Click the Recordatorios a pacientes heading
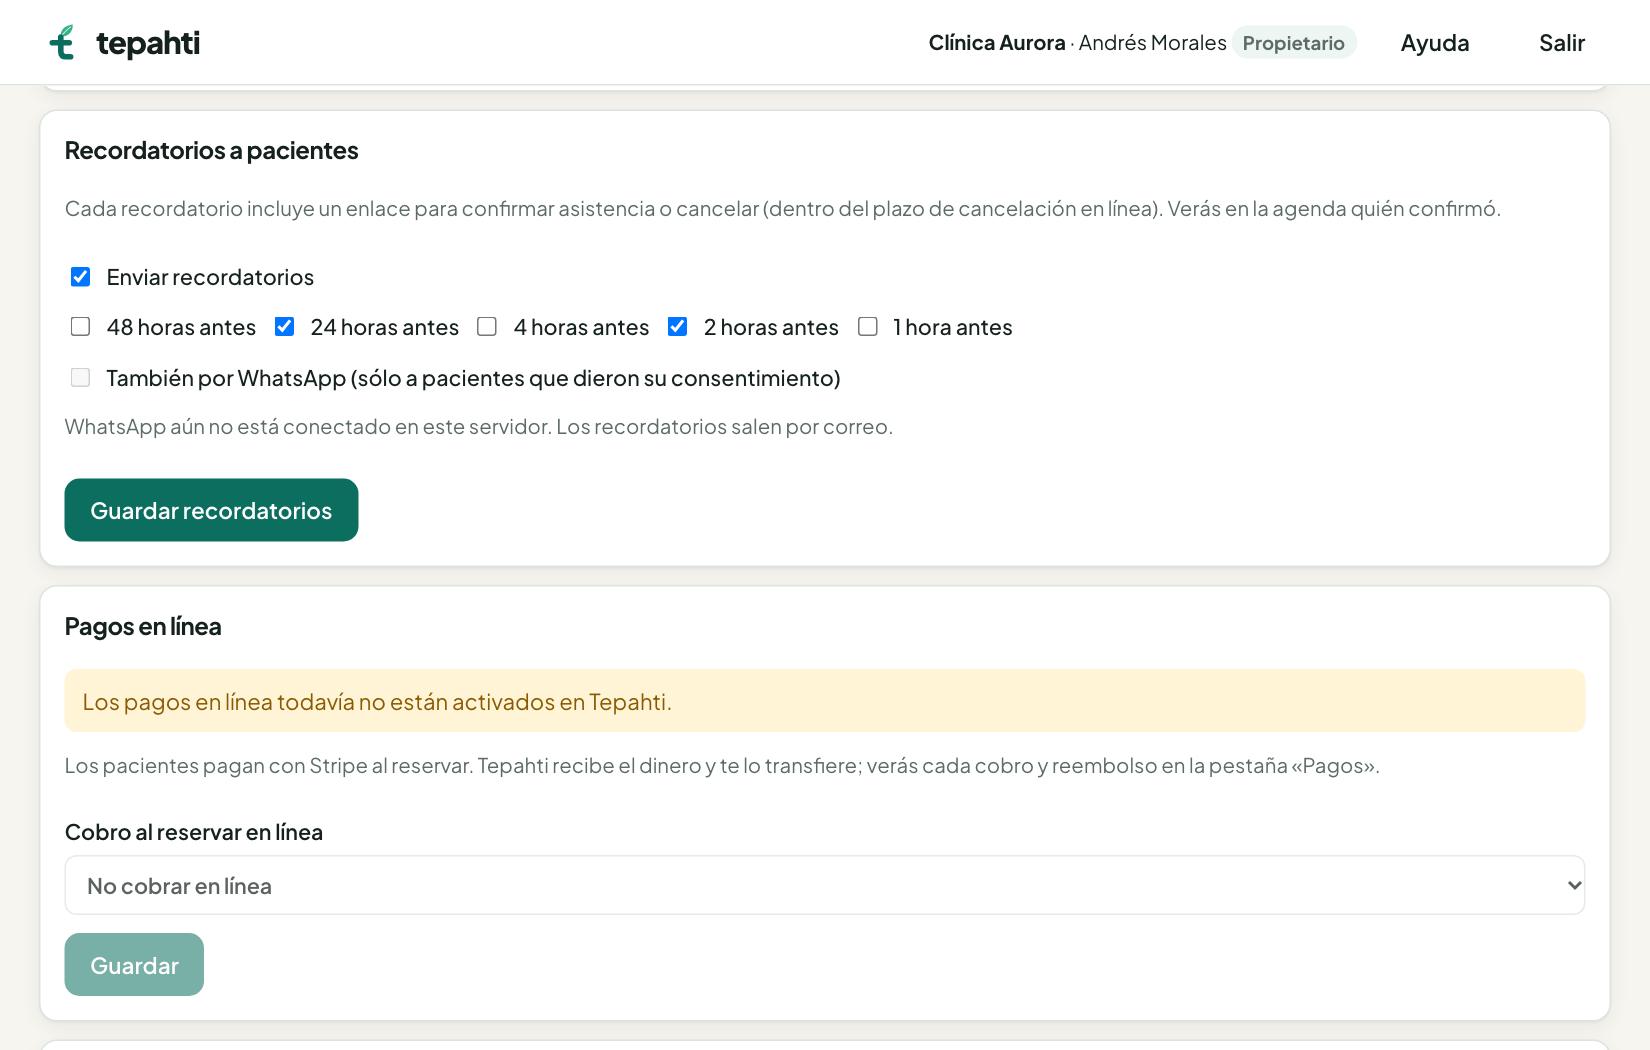This screenshot has height=1050, width=1650. click(x=211, y=150)
